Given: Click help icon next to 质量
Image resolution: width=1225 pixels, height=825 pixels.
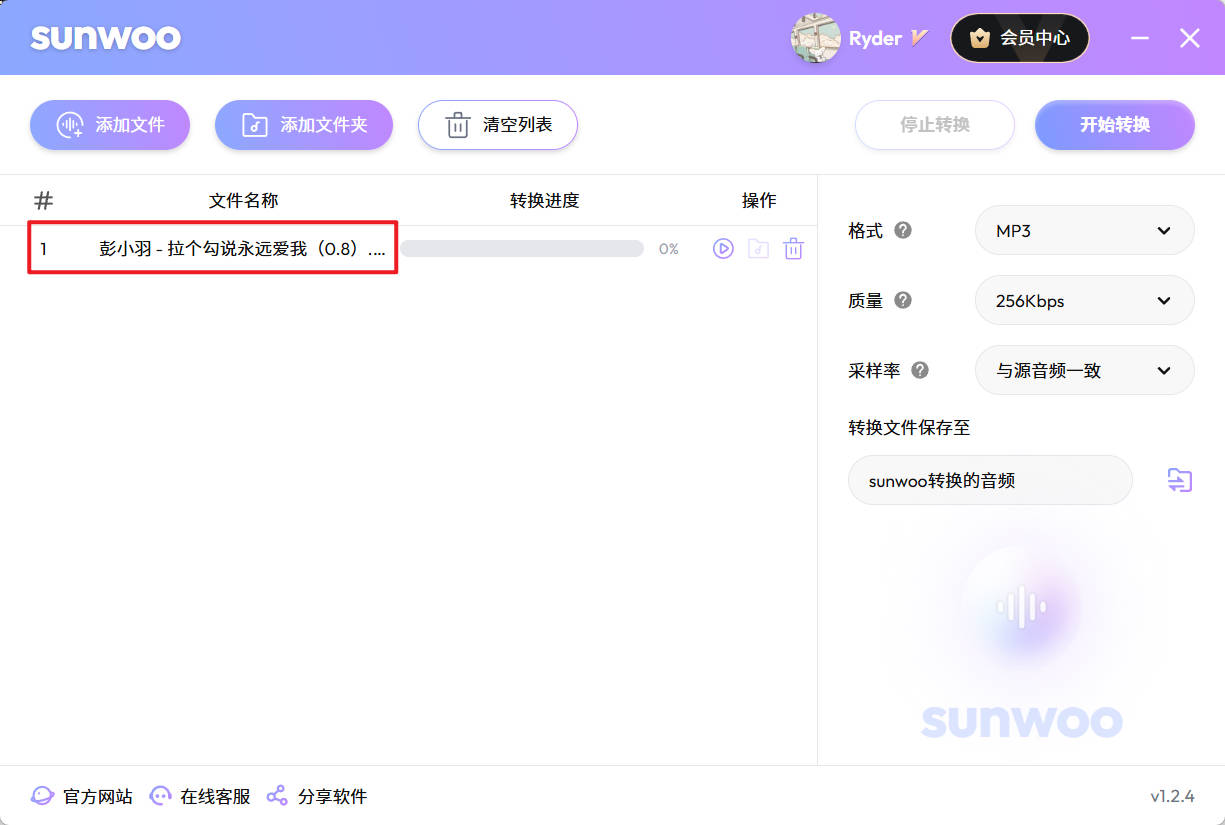Looking at the screenshot, I should click(x=903, y=300).
